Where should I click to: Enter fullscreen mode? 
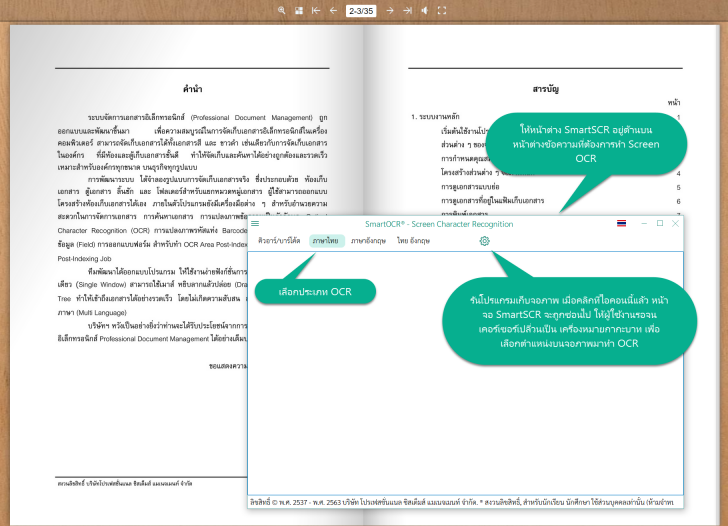tap(442, 10)
